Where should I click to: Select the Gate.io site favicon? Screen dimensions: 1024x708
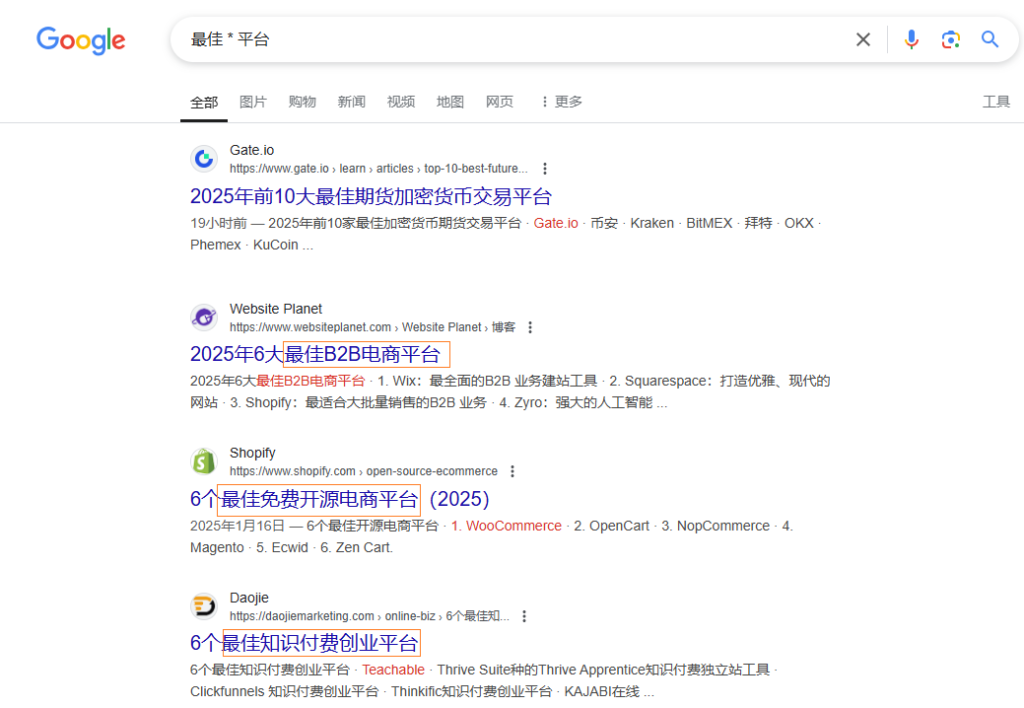pyautogui.click(x=204, y=158)
